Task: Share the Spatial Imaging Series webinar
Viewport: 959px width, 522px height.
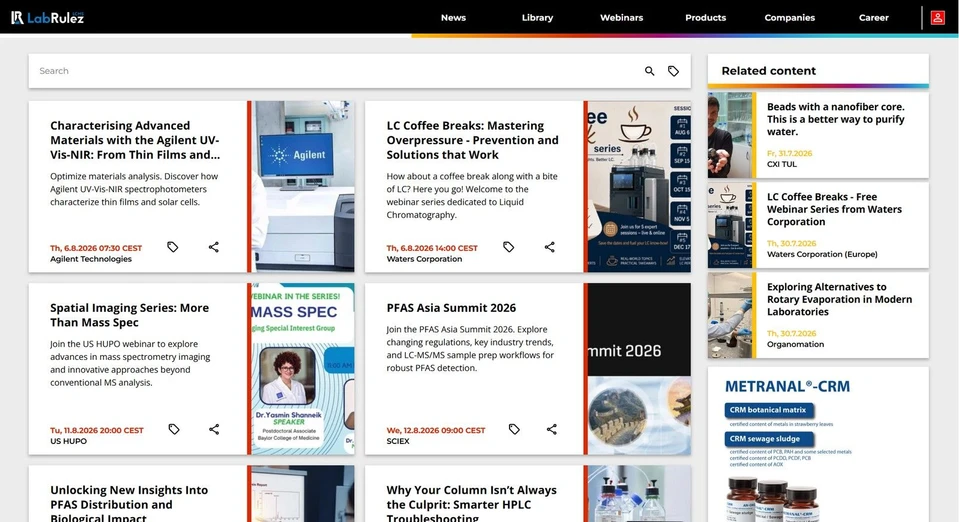Action: (214, 429)
